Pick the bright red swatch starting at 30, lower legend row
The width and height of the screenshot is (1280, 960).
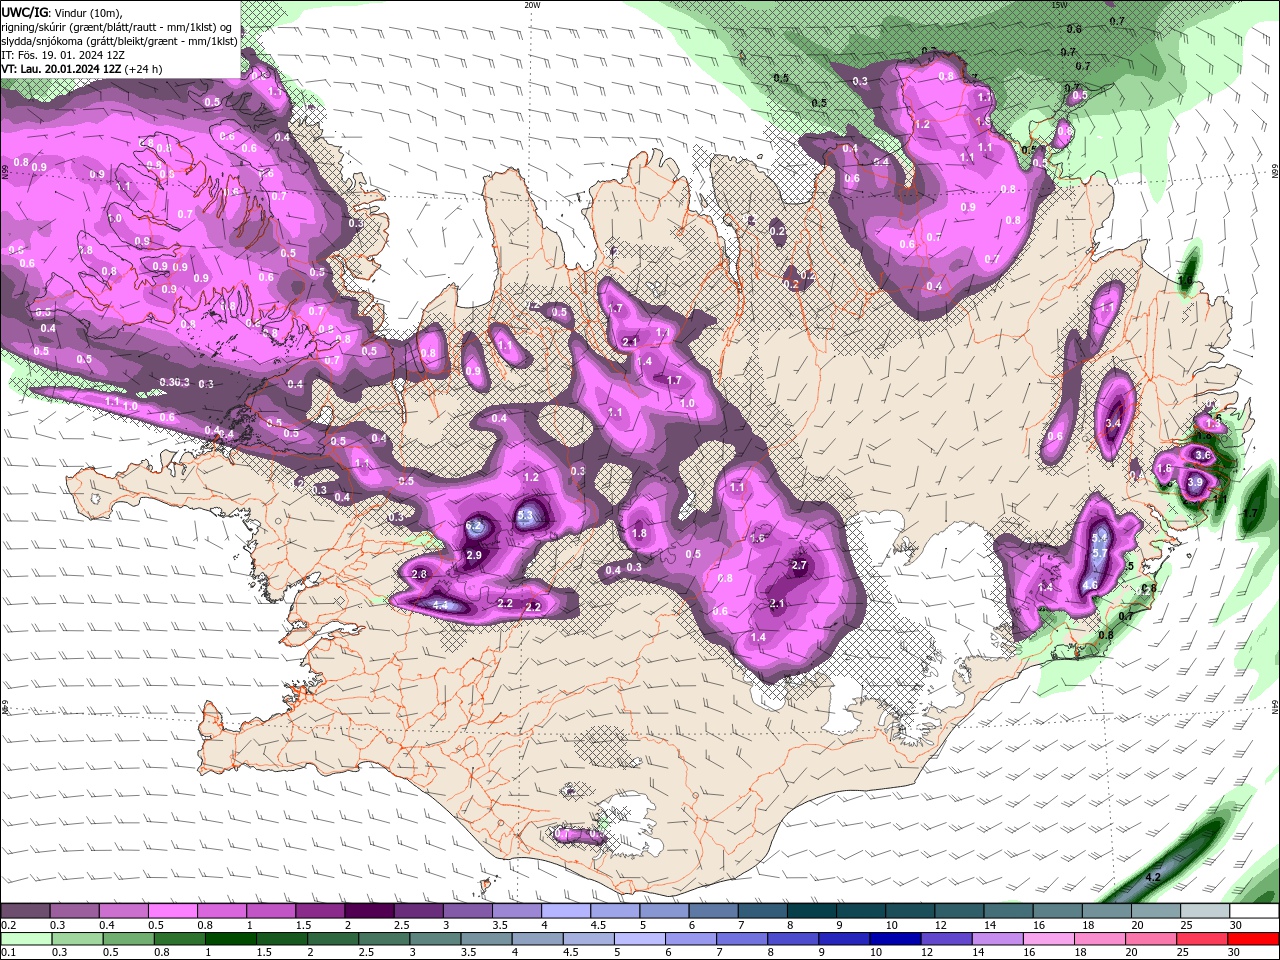coord(1253,939)
